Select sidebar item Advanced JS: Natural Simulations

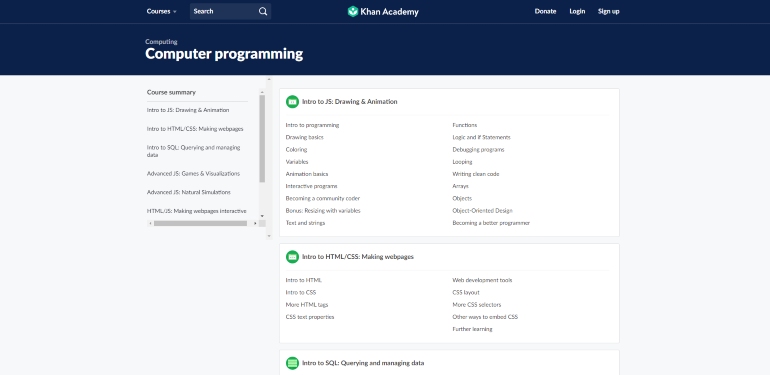click(189, 192)
